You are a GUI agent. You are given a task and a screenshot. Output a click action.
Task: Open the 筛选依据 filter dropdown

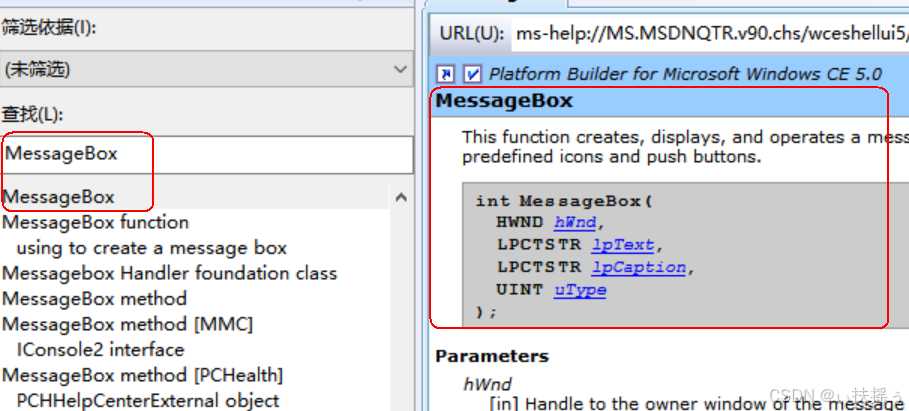pos(207,70)
